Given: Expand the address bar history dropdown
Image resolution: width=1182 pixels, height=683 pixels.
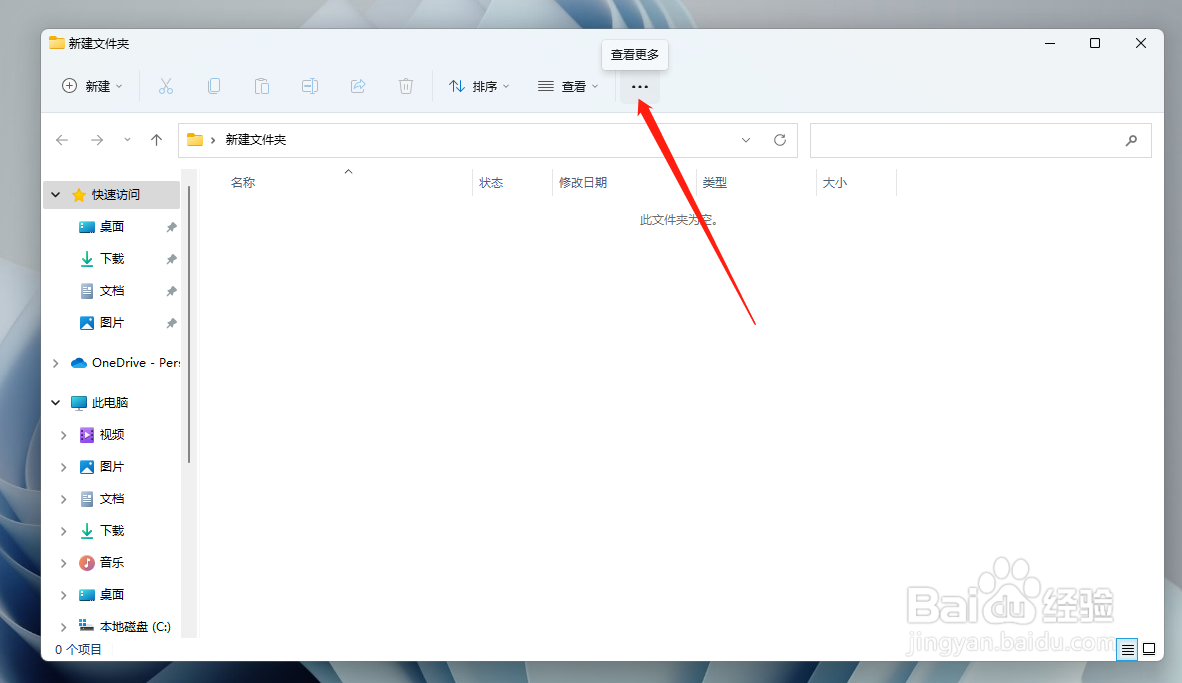Looking at the screenshot, I should click(746, 140).
